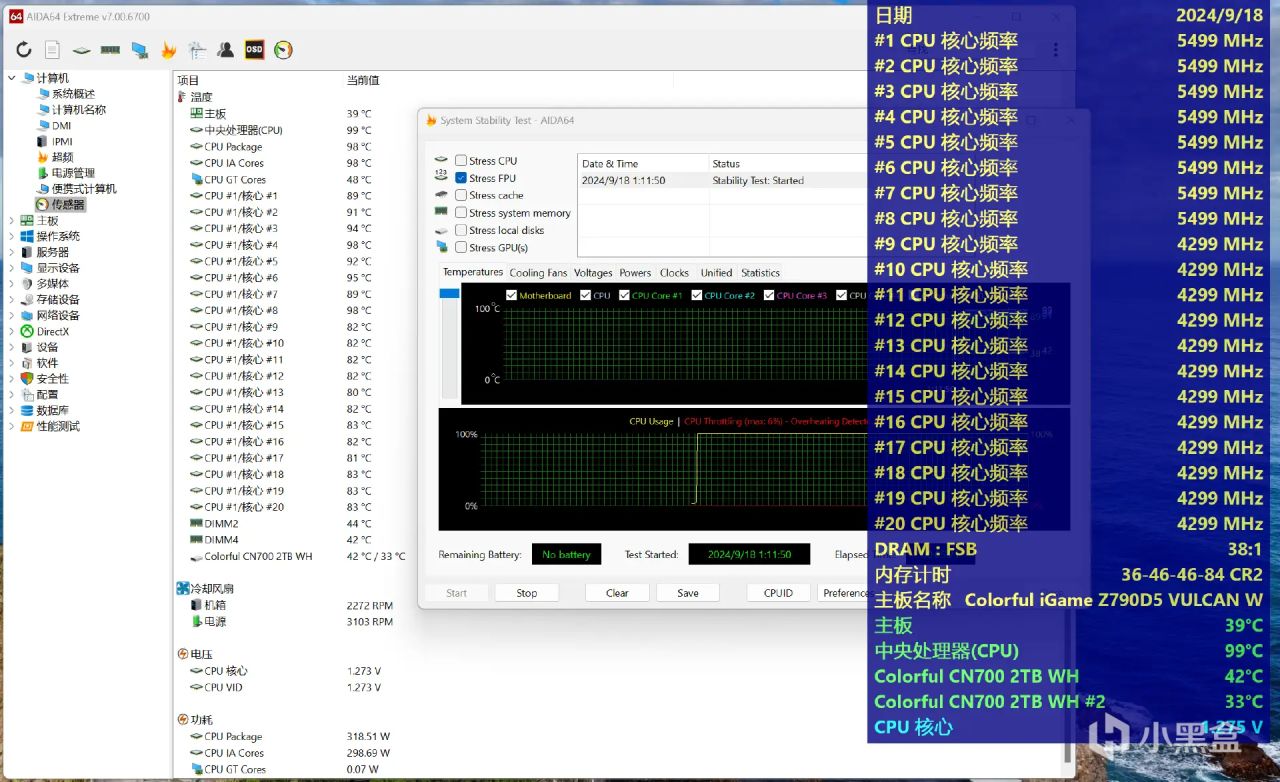Open System Stability Test flame toolbar icon
Screen dimensions: 1280x782
(168, 50)
